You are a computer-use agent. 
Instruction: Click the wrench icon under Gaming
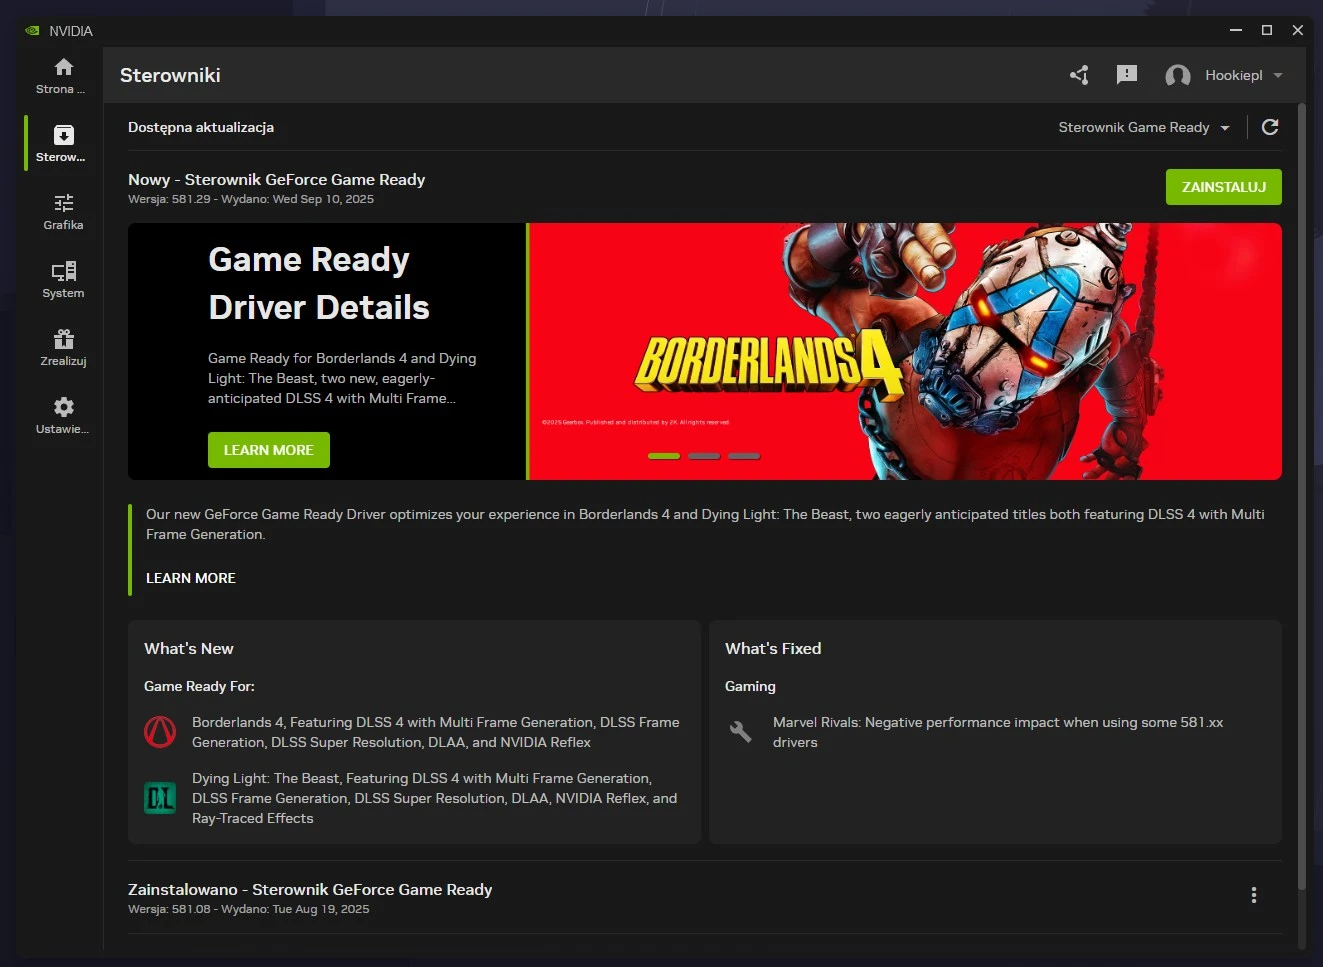pos(741,732)
